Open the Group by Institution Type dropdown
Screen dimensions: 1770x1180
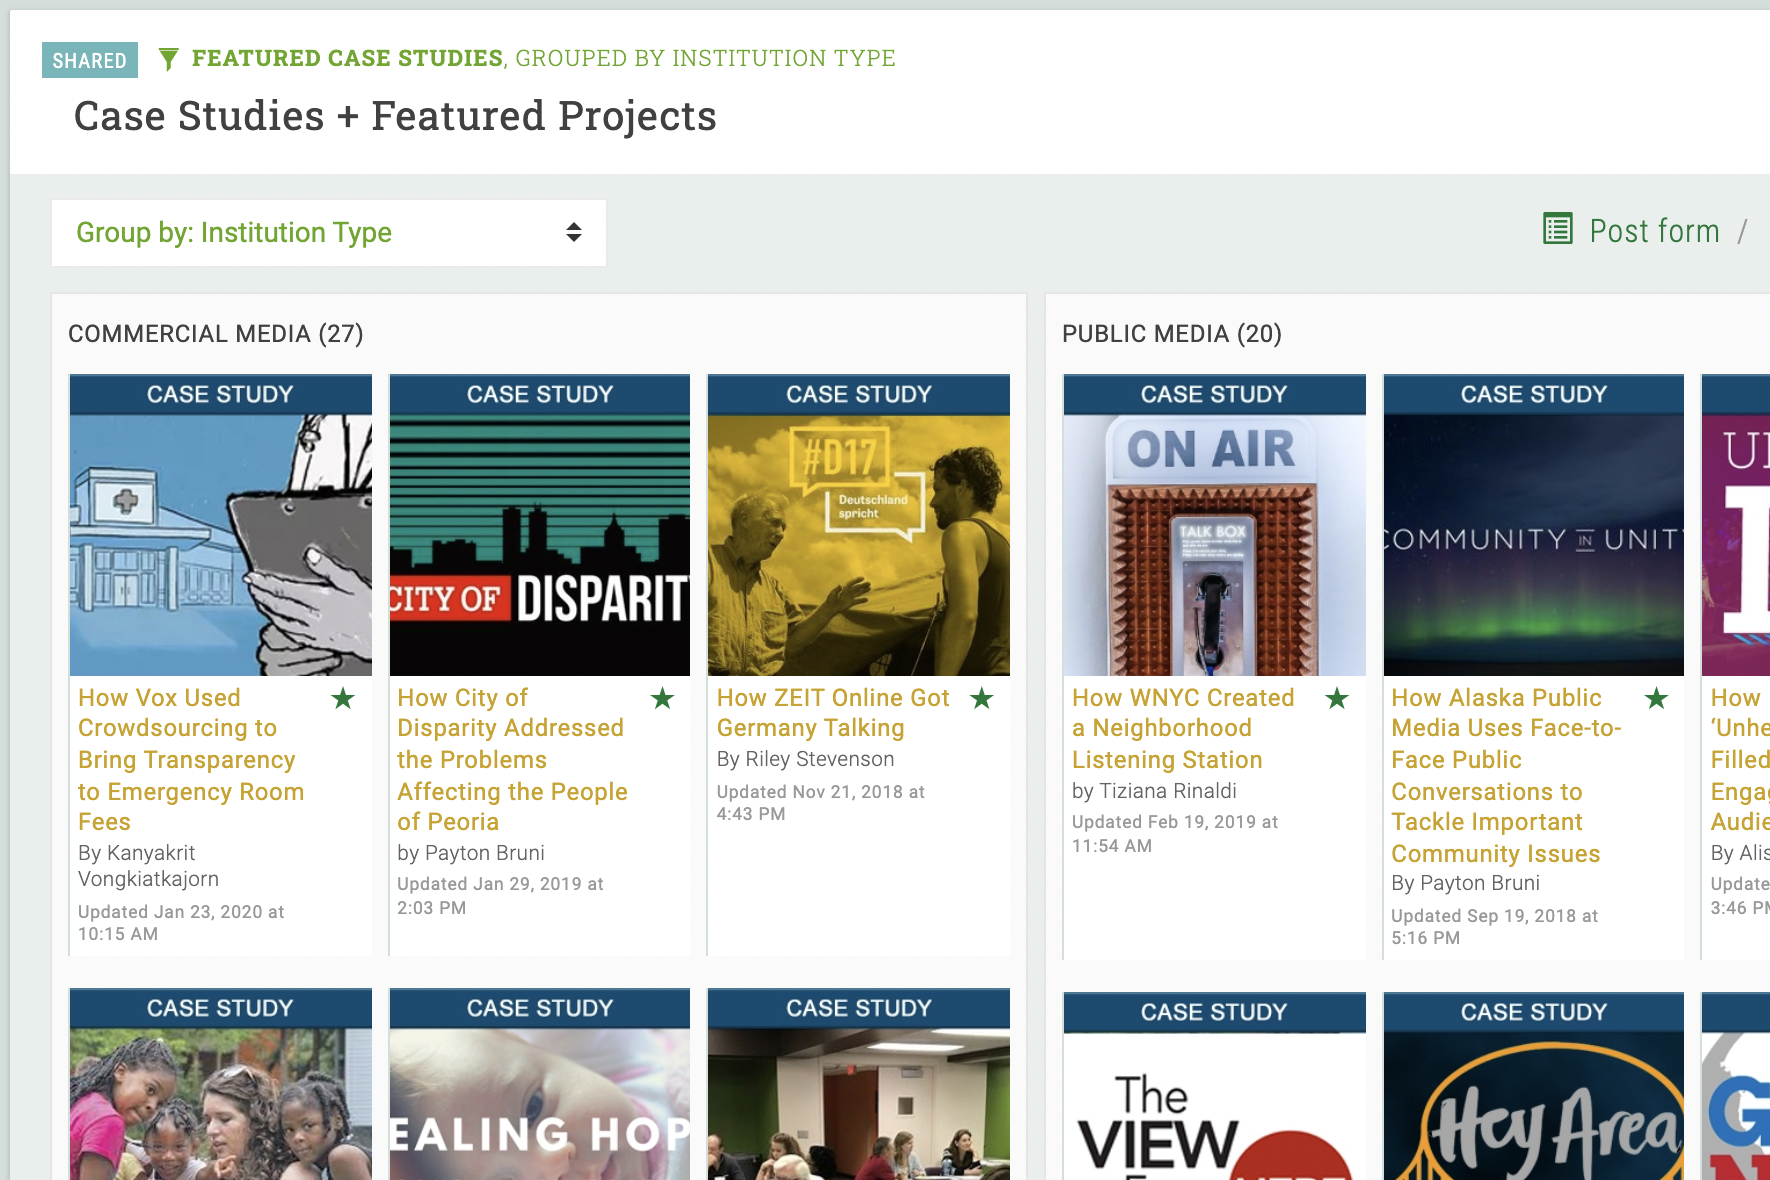(328, 233)
